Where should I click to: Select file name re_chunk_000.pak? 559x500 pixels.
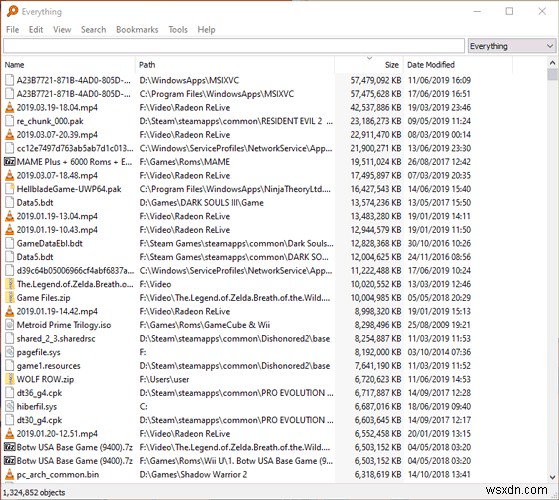[50, 121]
